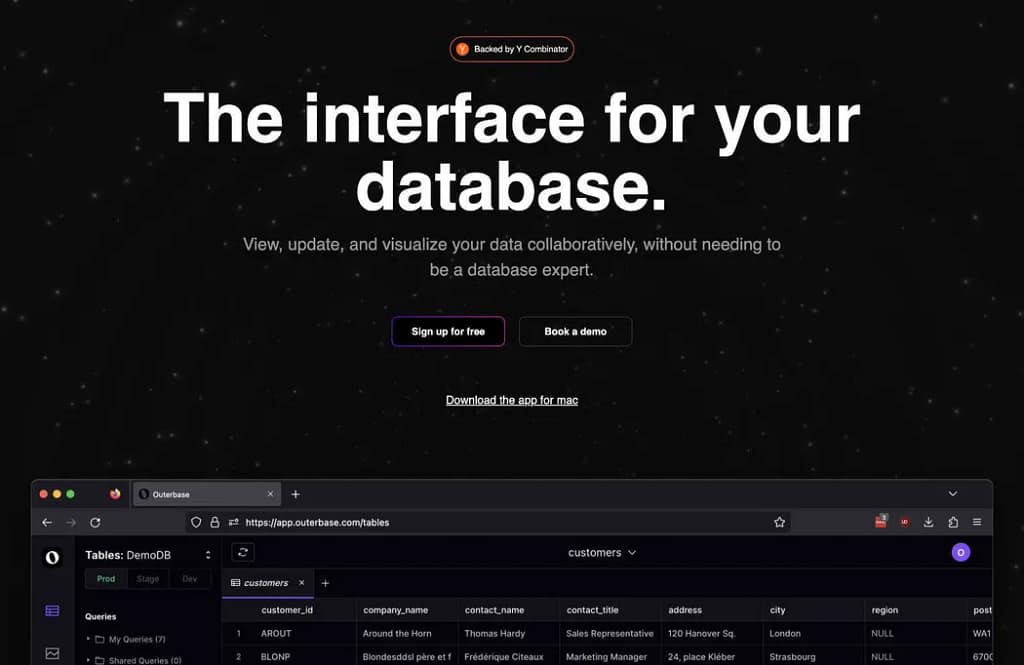Open the browser downloads icon
The image size is (1024, 665).
pyautogui.click(x=928, y=522)
